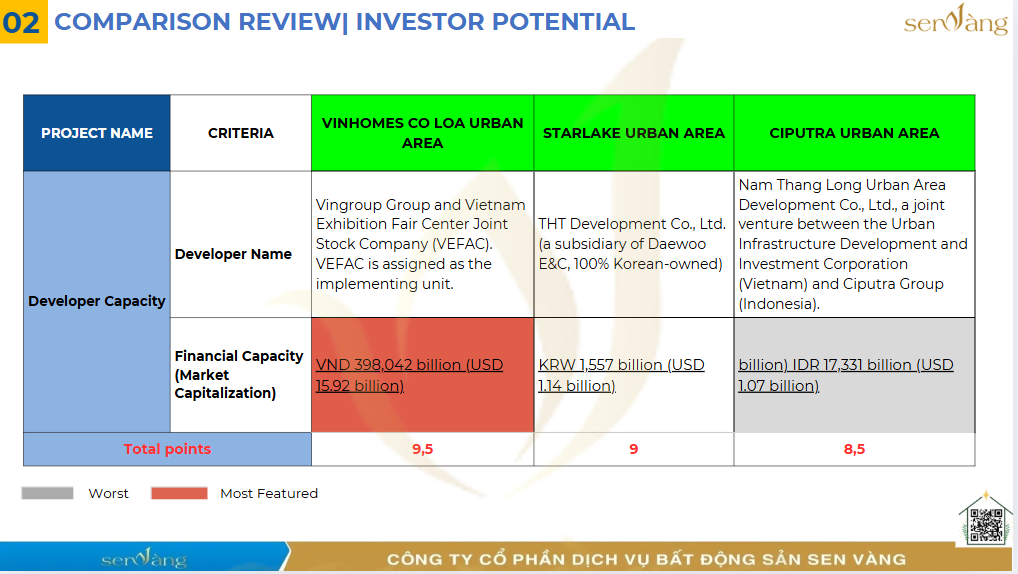This screenshot has width=1018, height=574.
Task: Select the Vinhomes Co Loa Urban Area header
Action: pyautogui.click(x=423, y=133)
